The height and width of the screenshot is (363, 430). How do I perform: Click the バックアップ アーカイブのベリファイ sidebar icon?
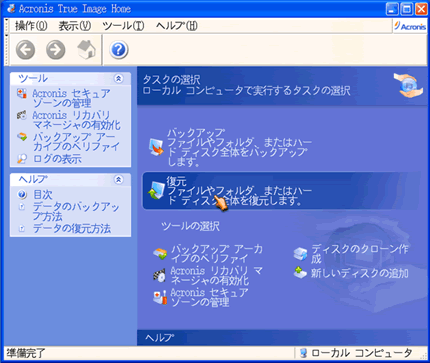point(22,137)
